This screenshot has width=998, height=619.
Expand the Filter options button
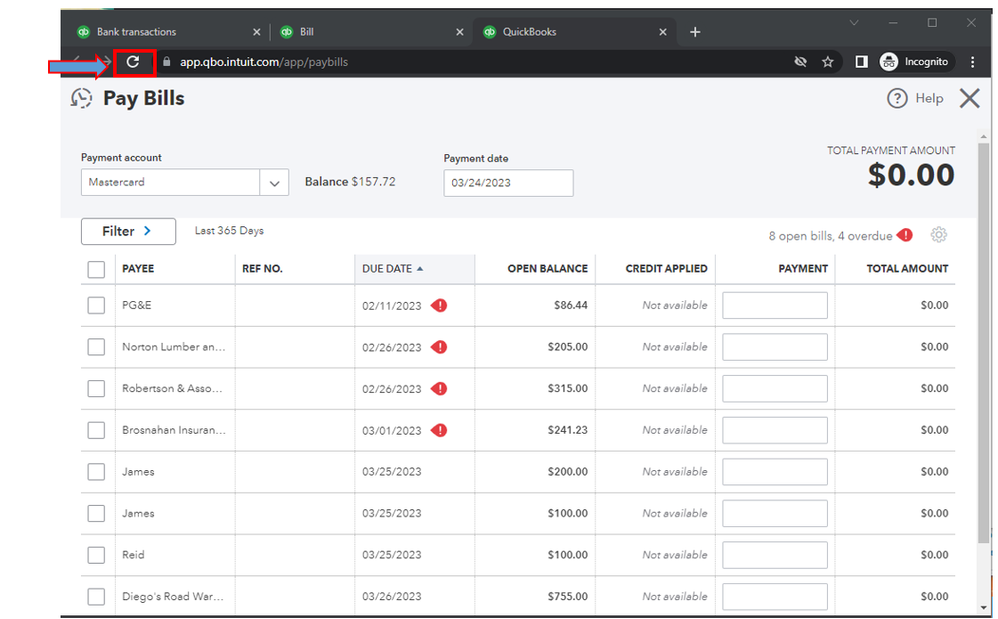coord(128,231)
